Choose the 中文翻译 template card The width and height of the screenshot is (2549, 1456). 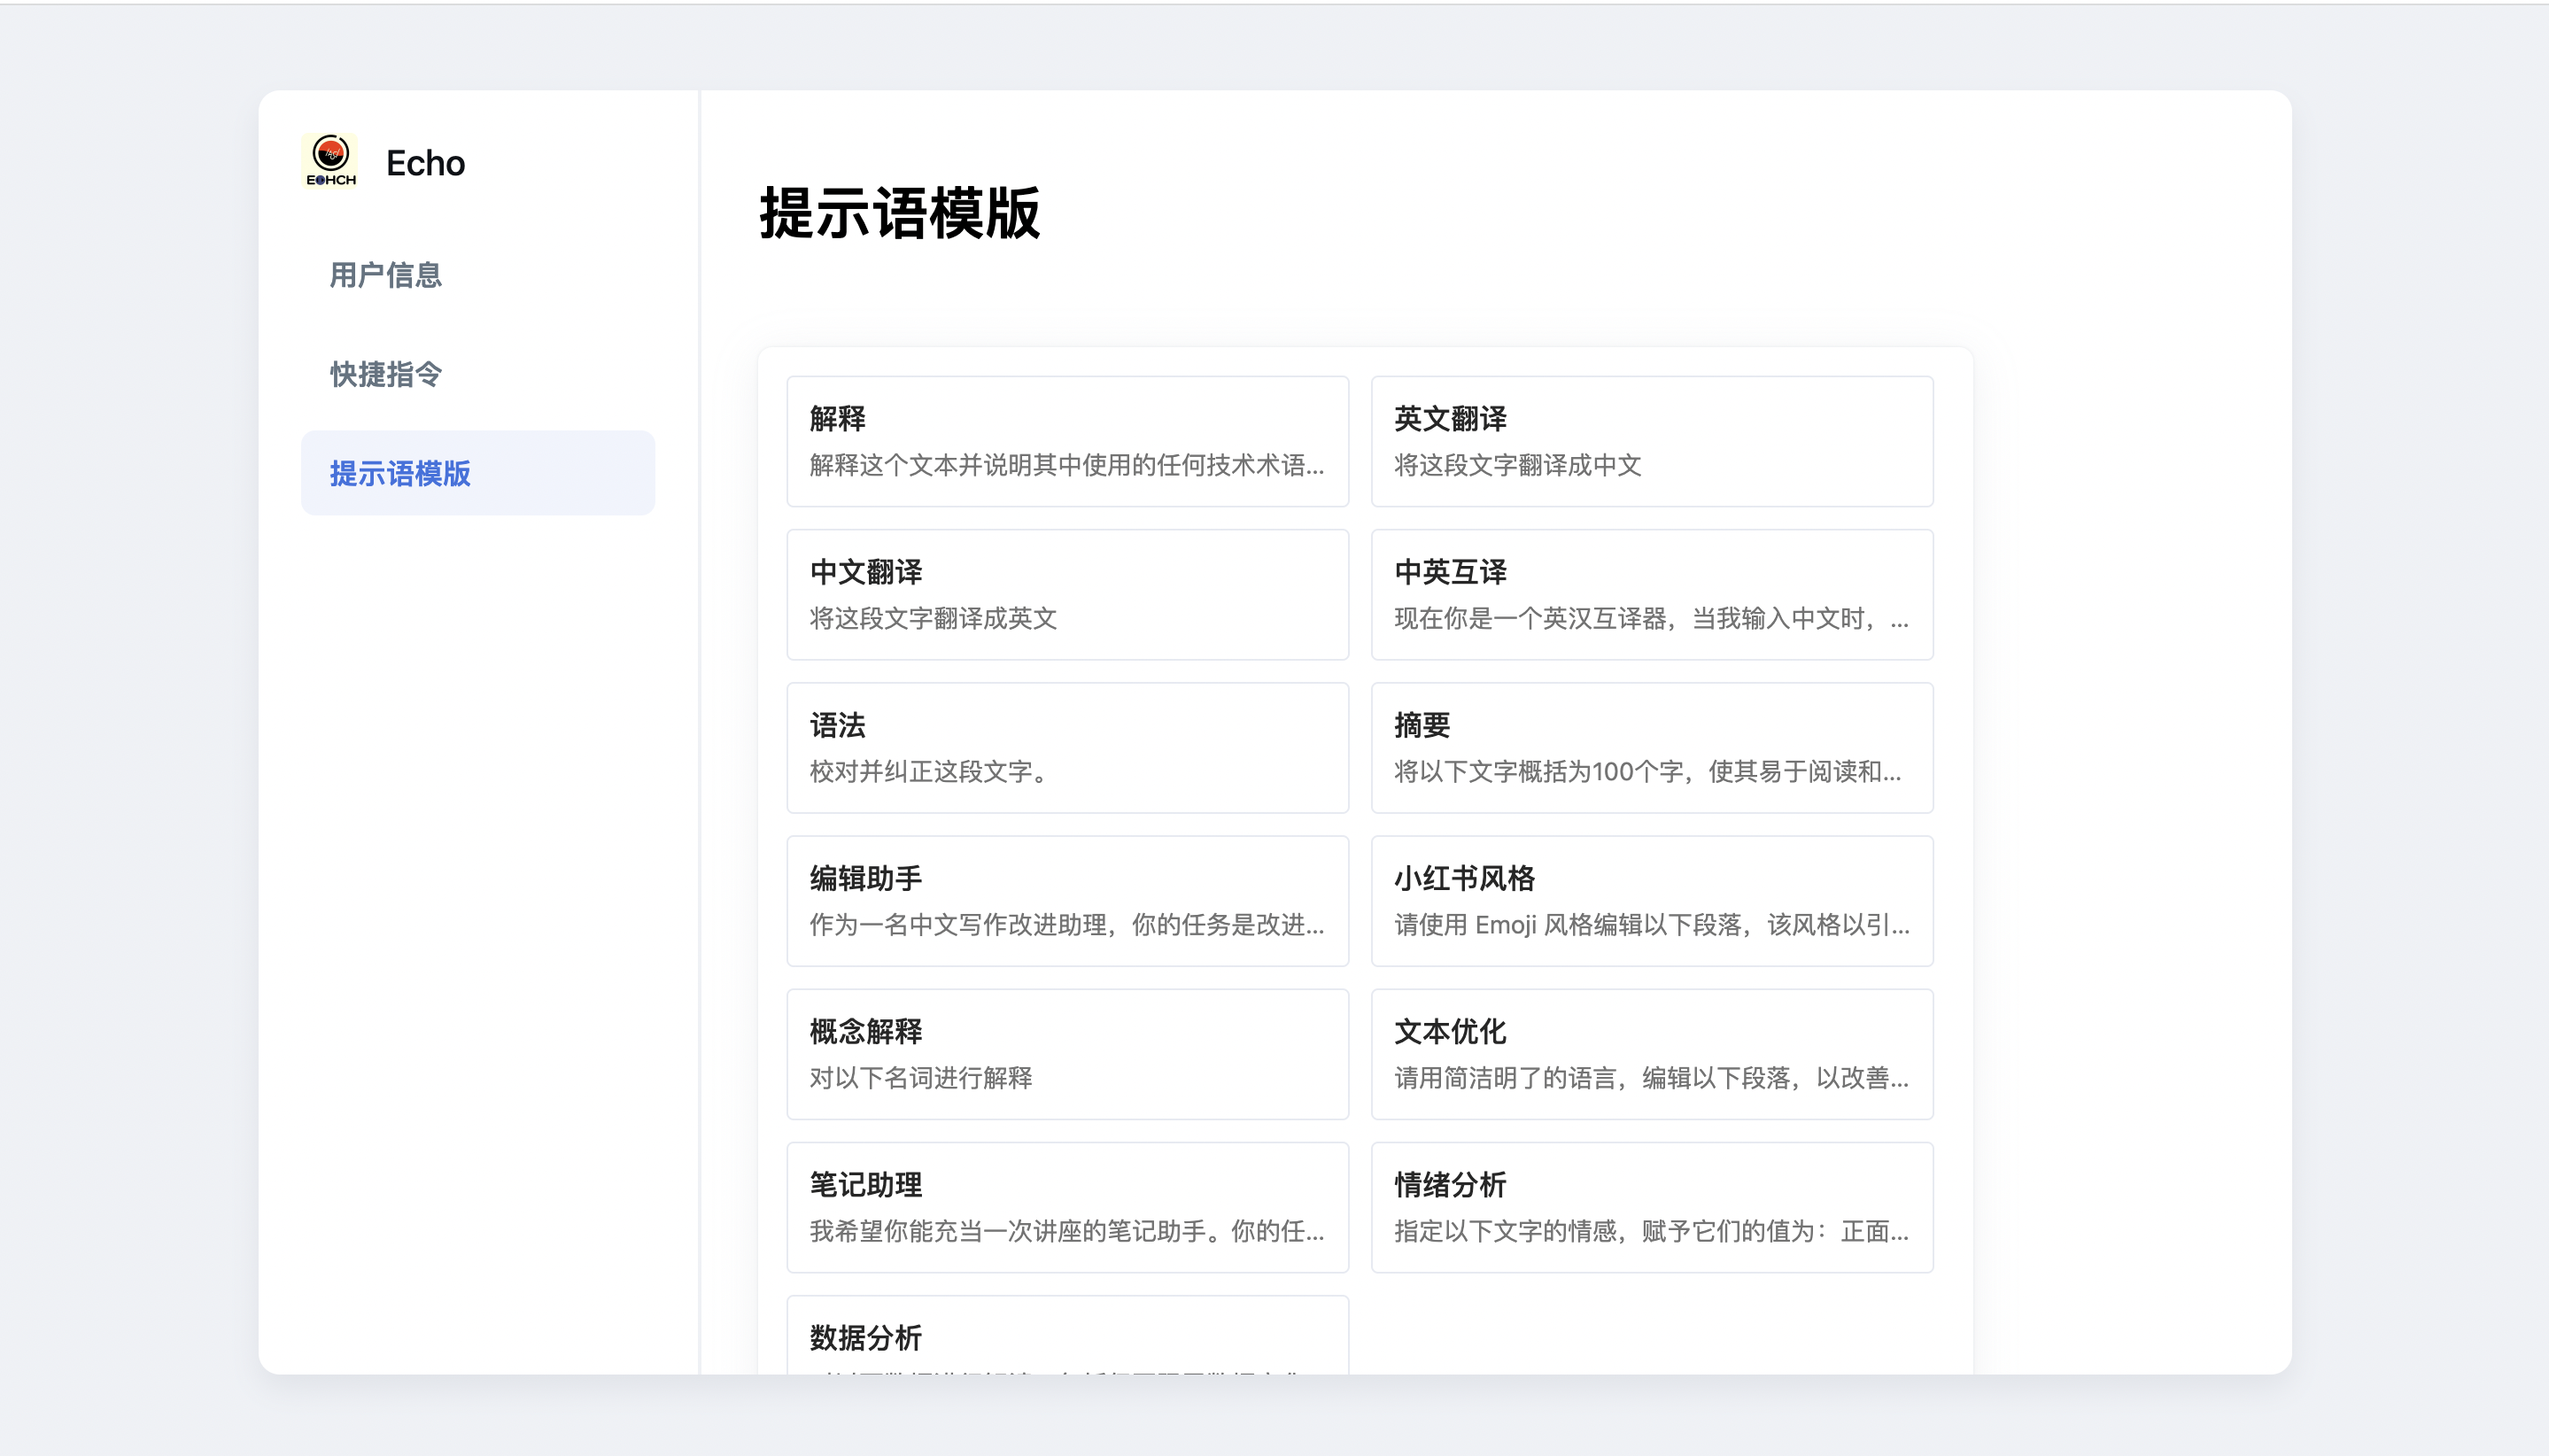click(x=1067, y=594)
